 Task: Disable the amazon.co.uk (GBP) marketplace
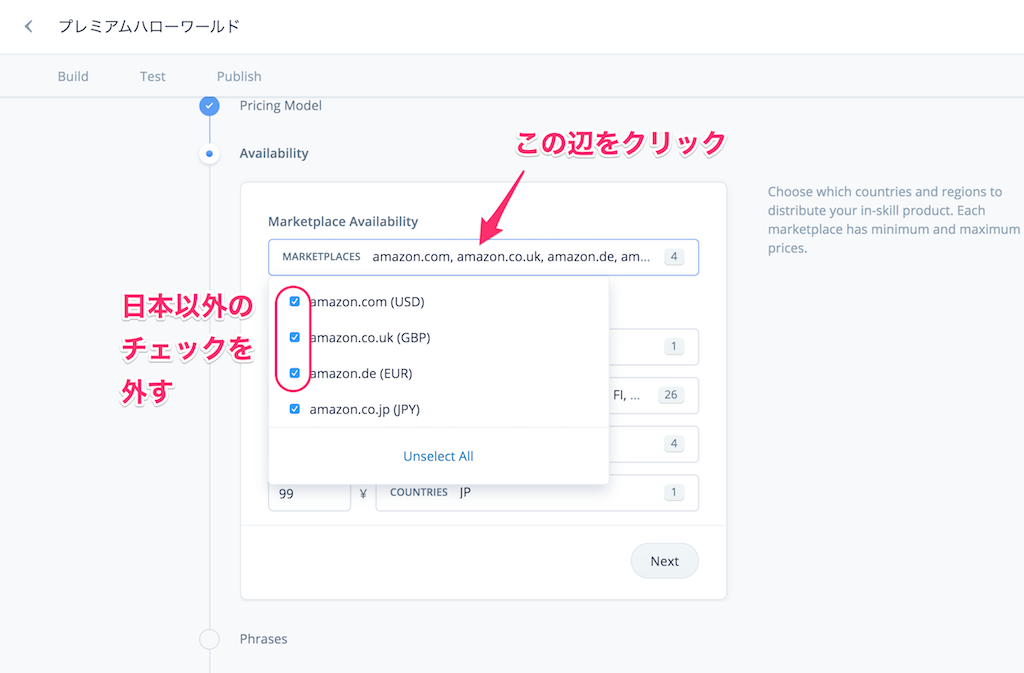pos(294,337)
